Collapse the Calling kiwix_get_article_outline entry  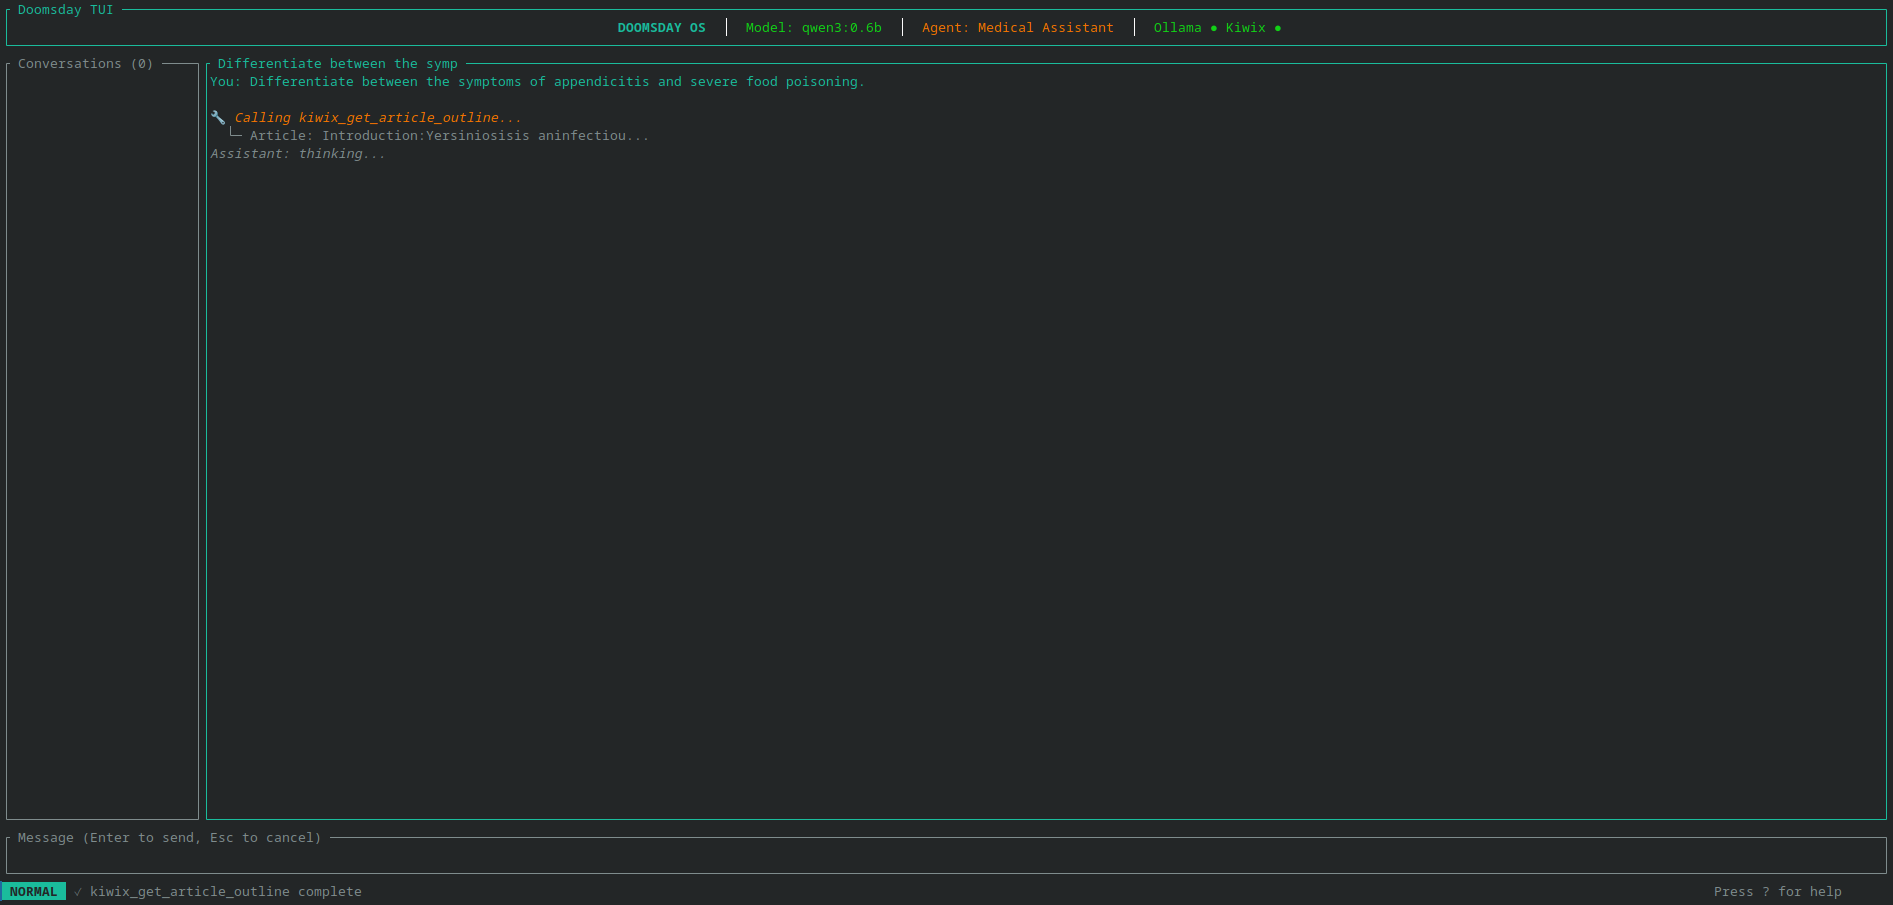point(377,117)
